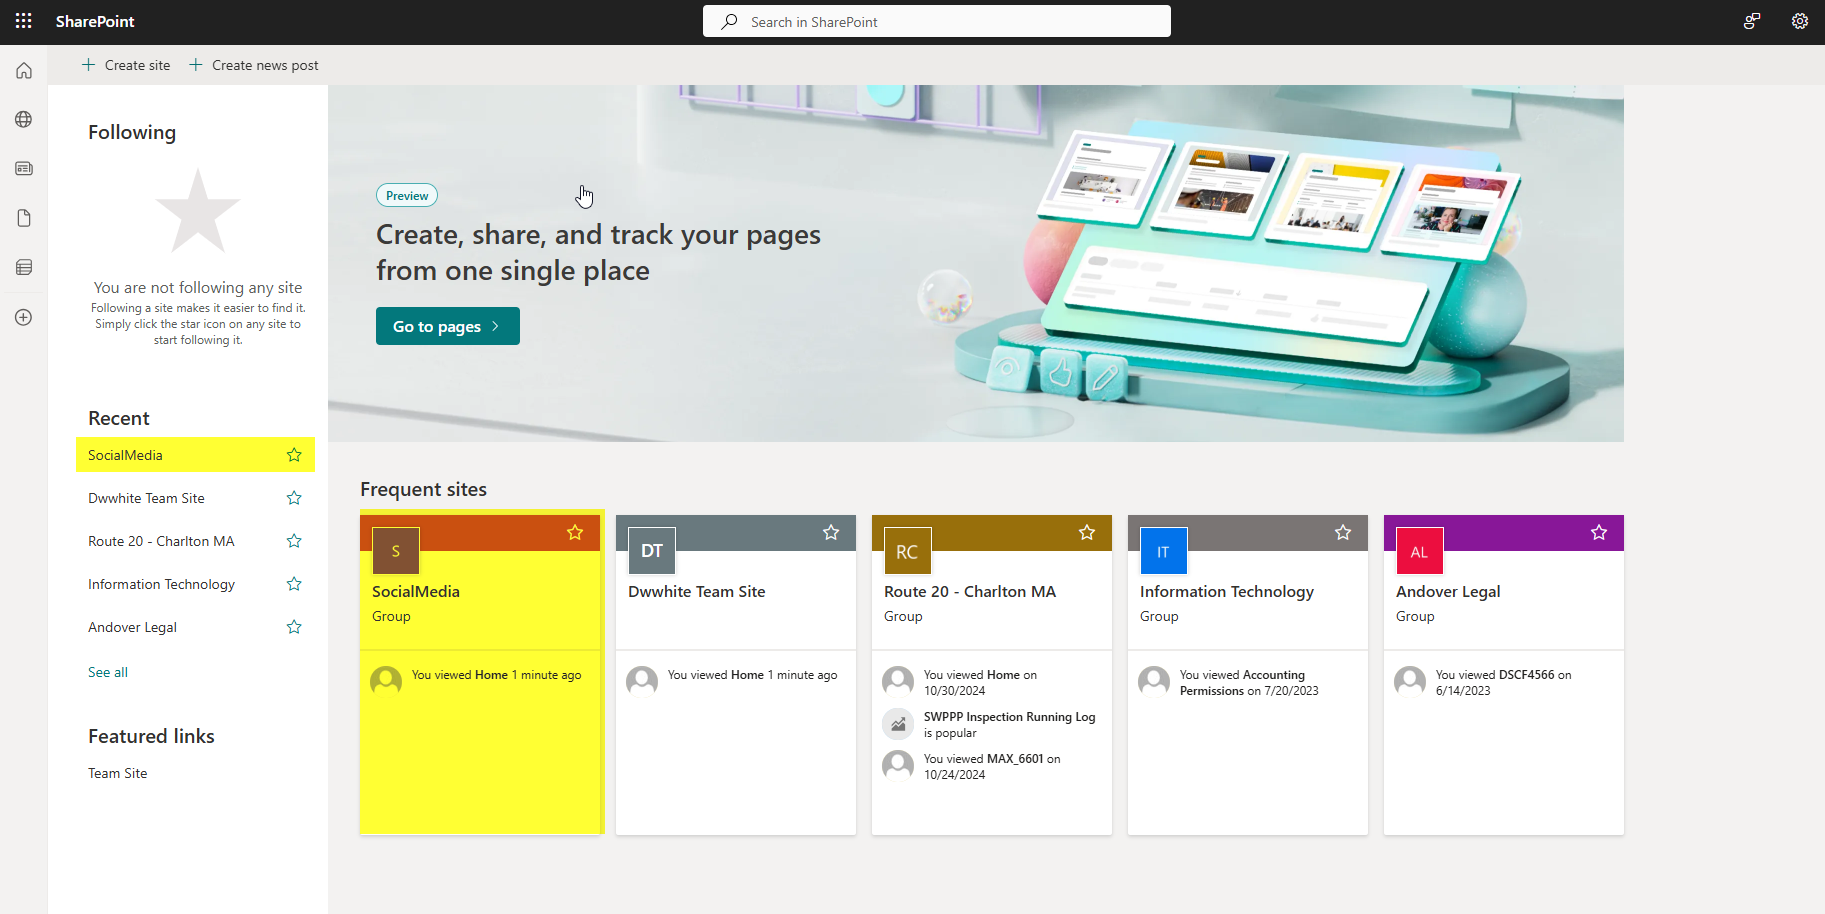Open the feedback icon beside settings

pos(1752,21)
